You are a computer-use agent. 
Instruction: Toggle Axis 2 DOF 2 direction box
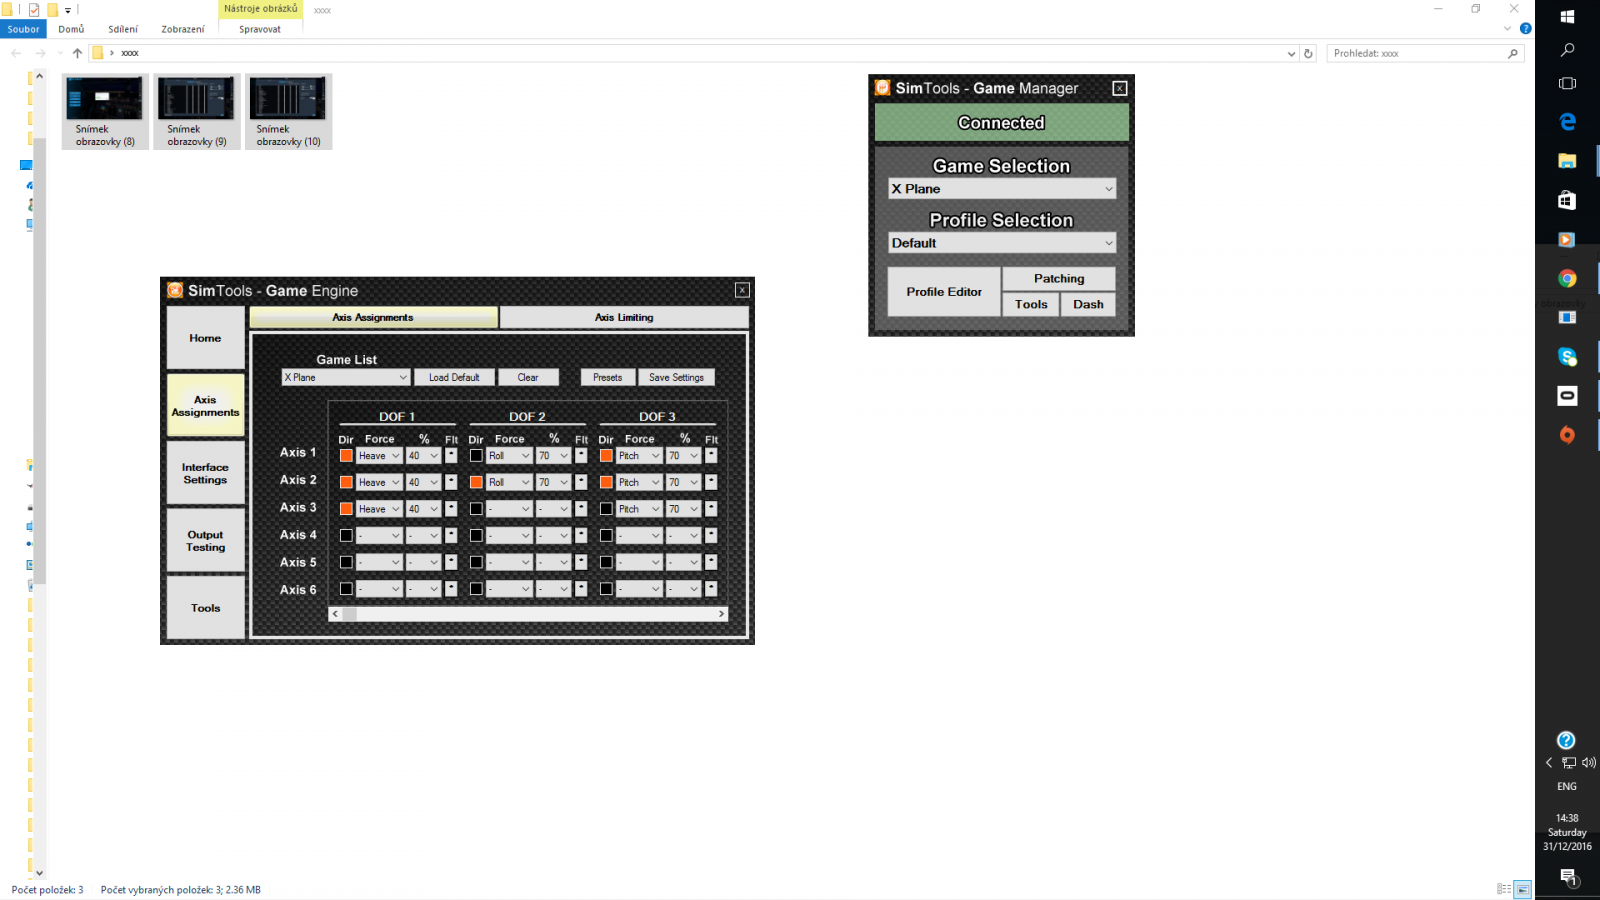(476, 482)
